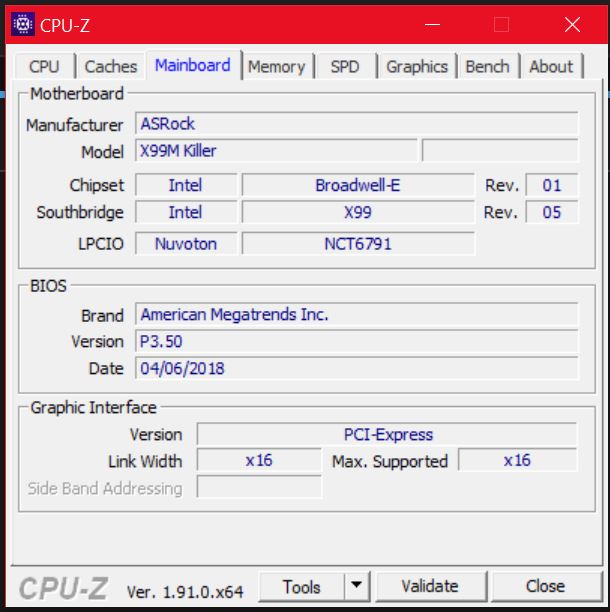Viewport: 610px width, 612px height.
Task: Select the American Megatrends Inc. brand field
Action: click(x=357, y=314)
